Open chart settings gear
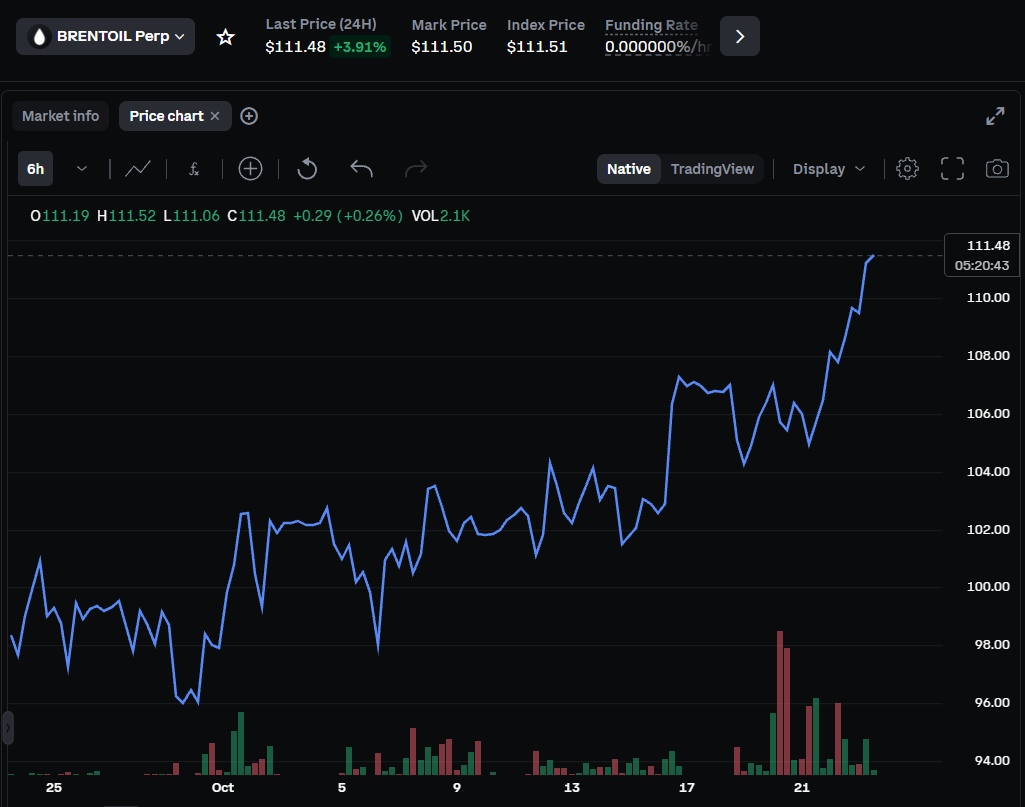 point(907,169)
